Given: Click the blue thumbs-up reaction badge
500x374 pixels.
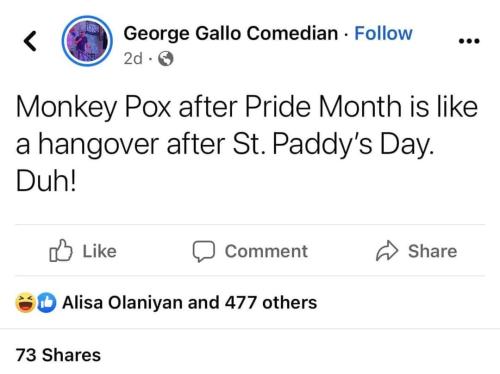Looking at the screenshot, I should click(x=46, y=303).
